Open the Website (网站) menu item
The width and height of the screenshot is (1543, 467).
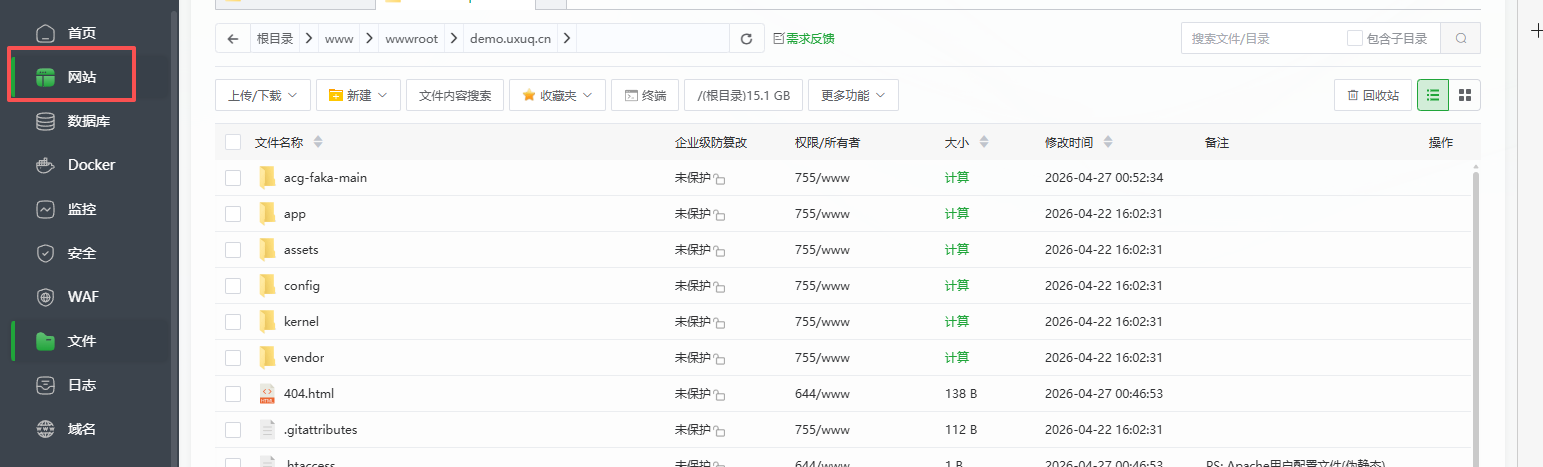tap(81, 78)
